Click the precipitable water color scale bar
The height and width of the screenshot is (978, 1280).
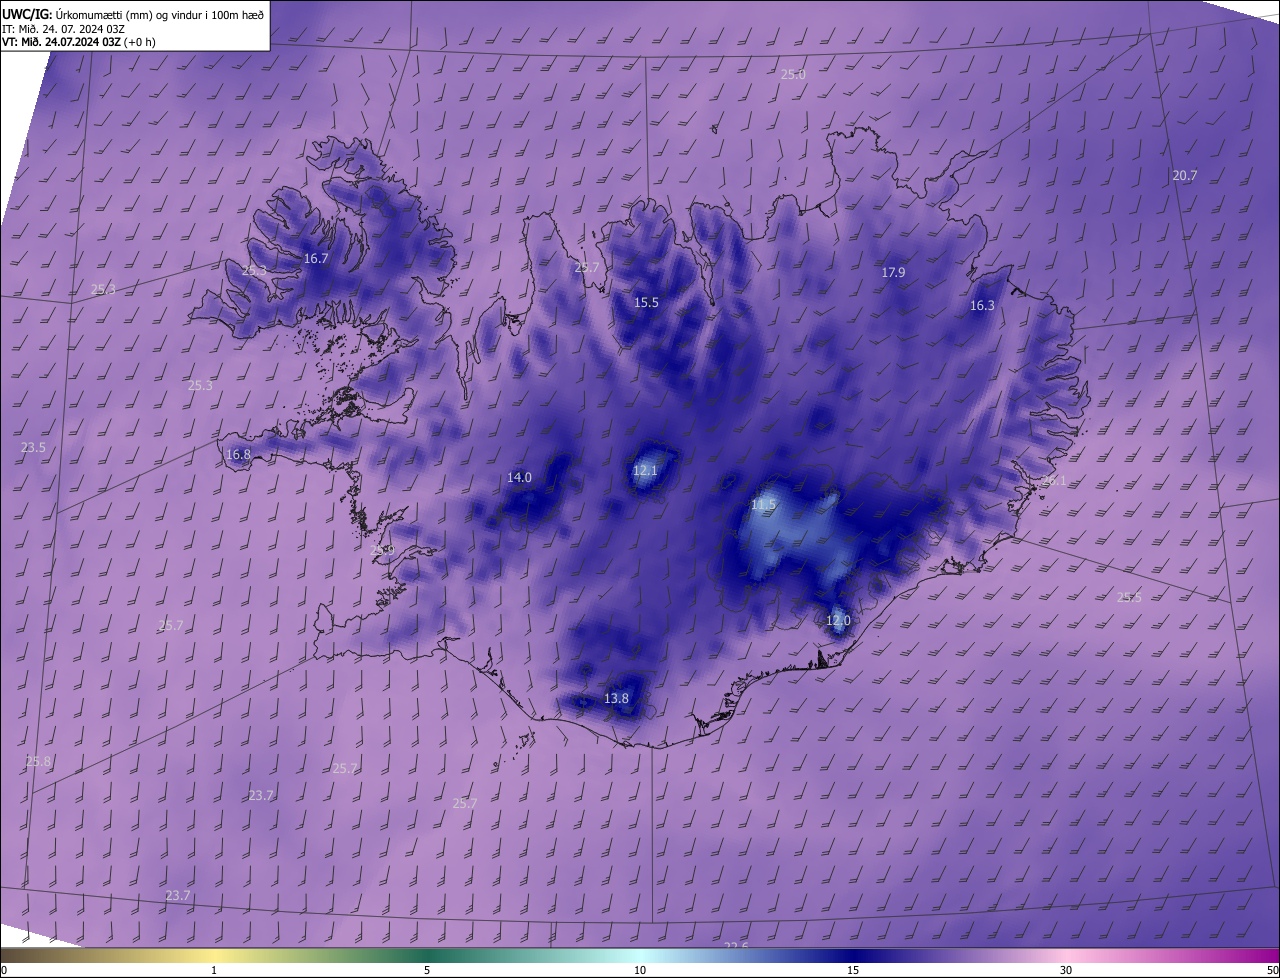point(640,955)
